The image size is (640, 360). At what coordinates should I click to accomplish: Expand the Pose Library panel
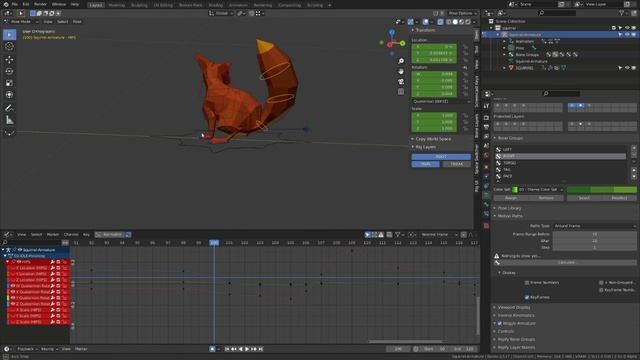tap(509, 208)
